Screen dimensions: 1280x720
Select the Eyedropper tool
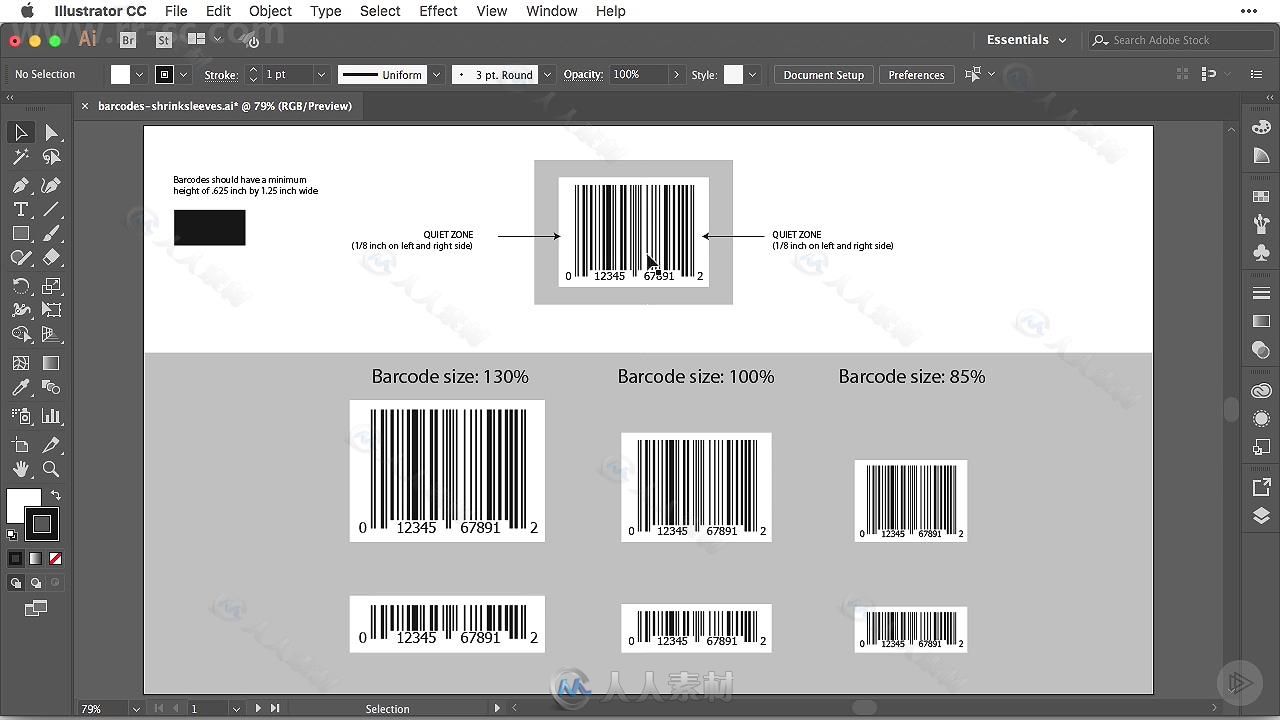click(x=21, y=387)
